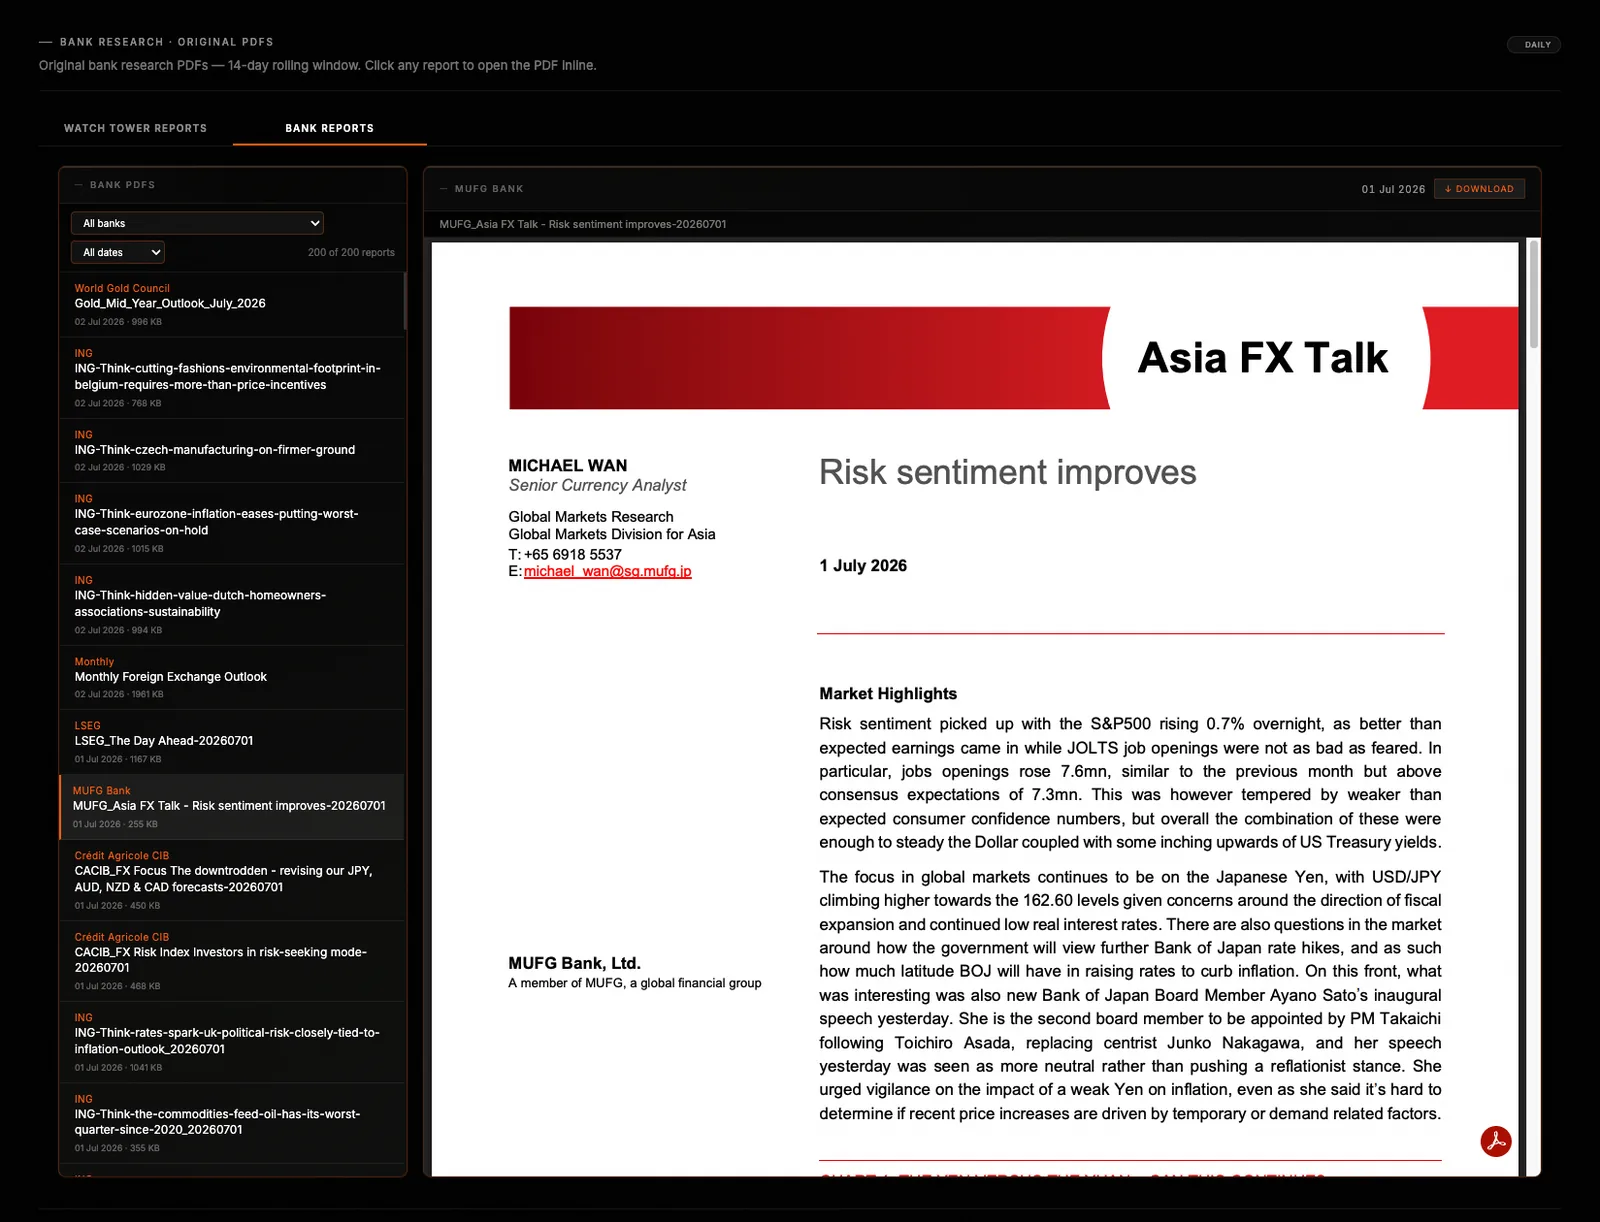Click michael_wan@sg.mufg.jp email link
1600x1222 pixels.
(x=607, y=571)
